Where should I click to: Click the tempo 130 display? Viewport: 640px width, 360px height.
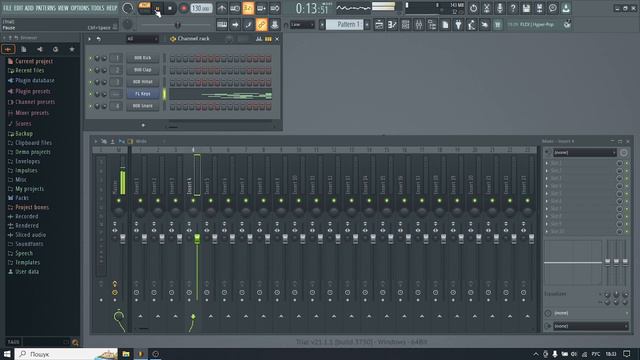pos(201,8)
